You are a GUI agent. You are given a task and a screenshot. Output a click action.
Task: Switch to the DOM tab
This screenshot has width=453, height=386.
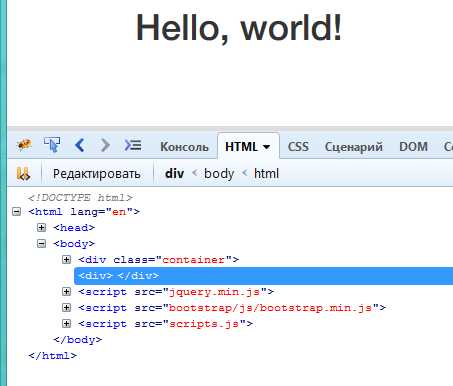(413, 147)
